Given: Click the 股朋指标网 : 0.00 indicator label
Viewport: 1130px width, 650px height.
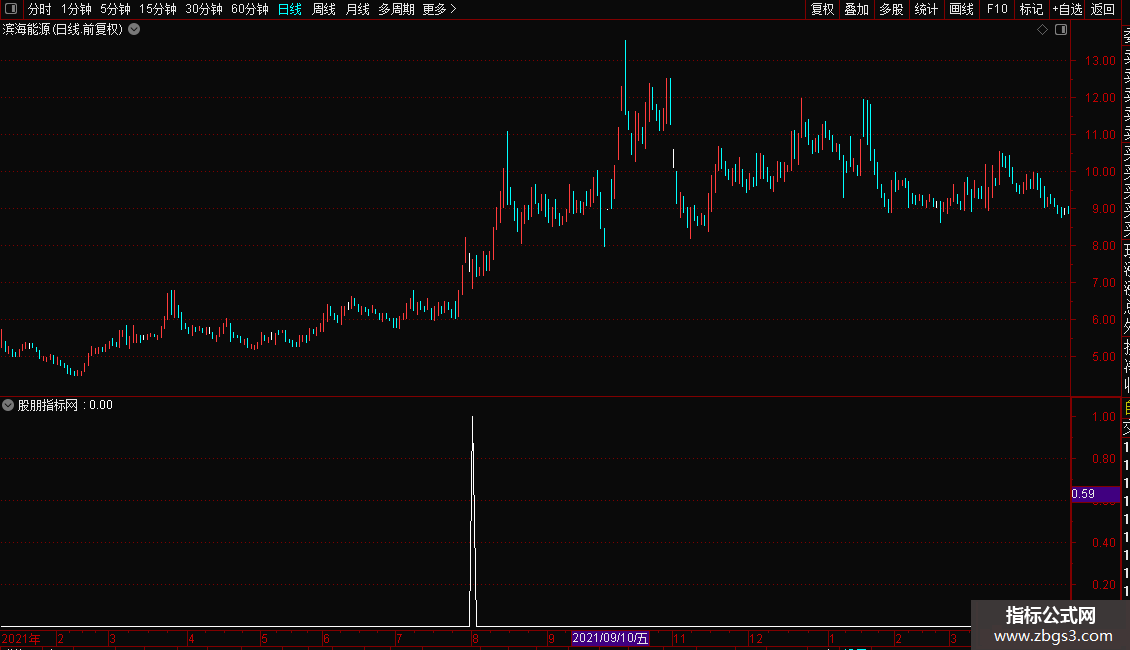Looking at the screenshot, I should (x=65, y=405).
